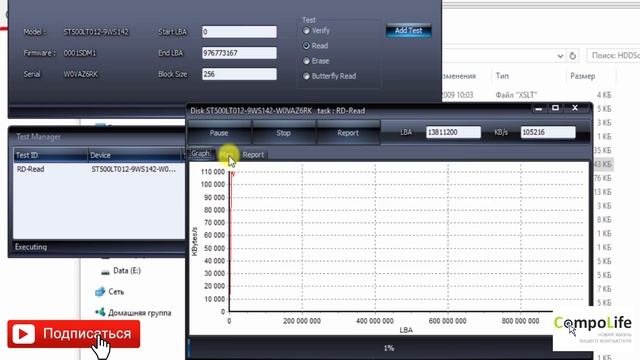Select the Read test radio button

tap(306, 46)
